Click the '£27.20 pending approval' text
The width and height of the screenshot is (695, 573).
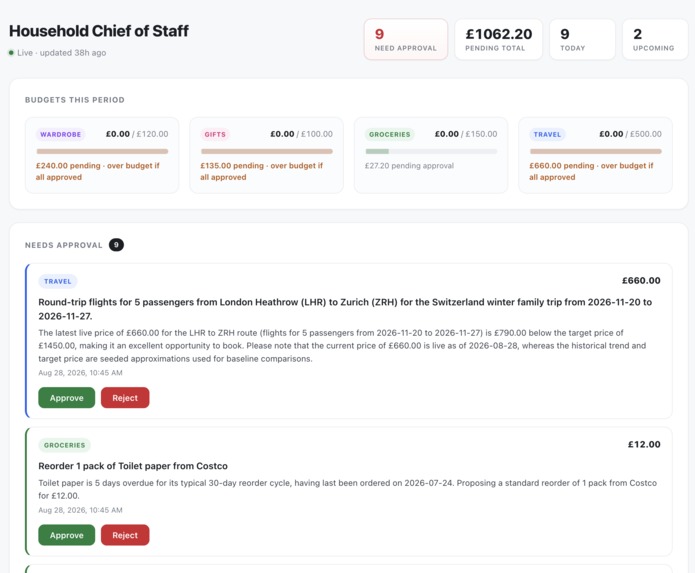point(409,166)
